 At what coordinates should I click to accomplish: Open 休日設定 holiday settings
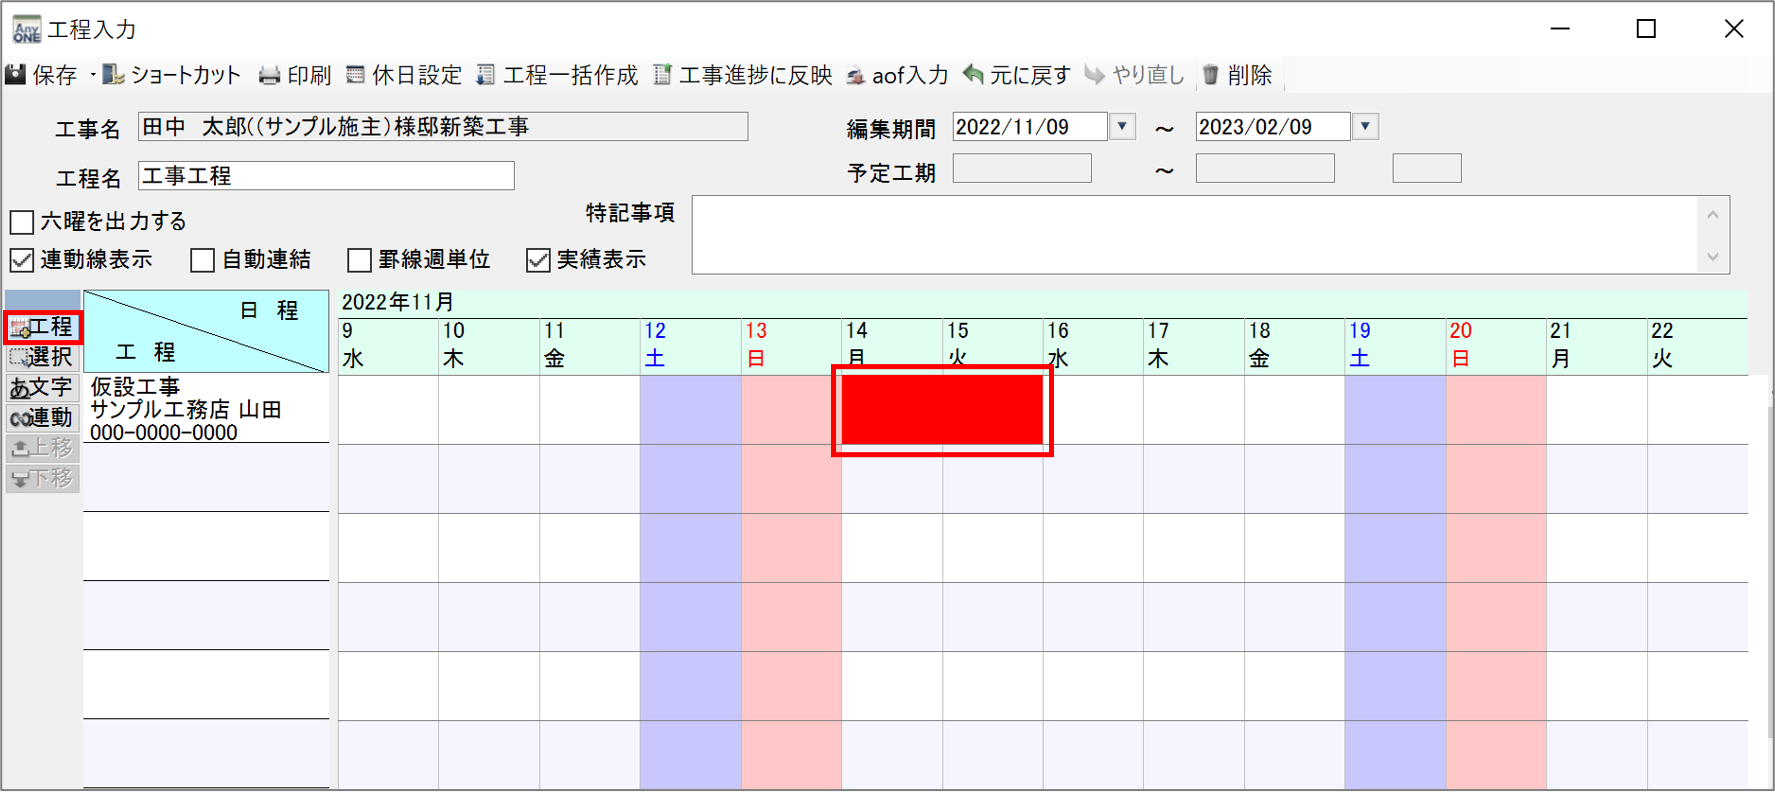point(355,75)
